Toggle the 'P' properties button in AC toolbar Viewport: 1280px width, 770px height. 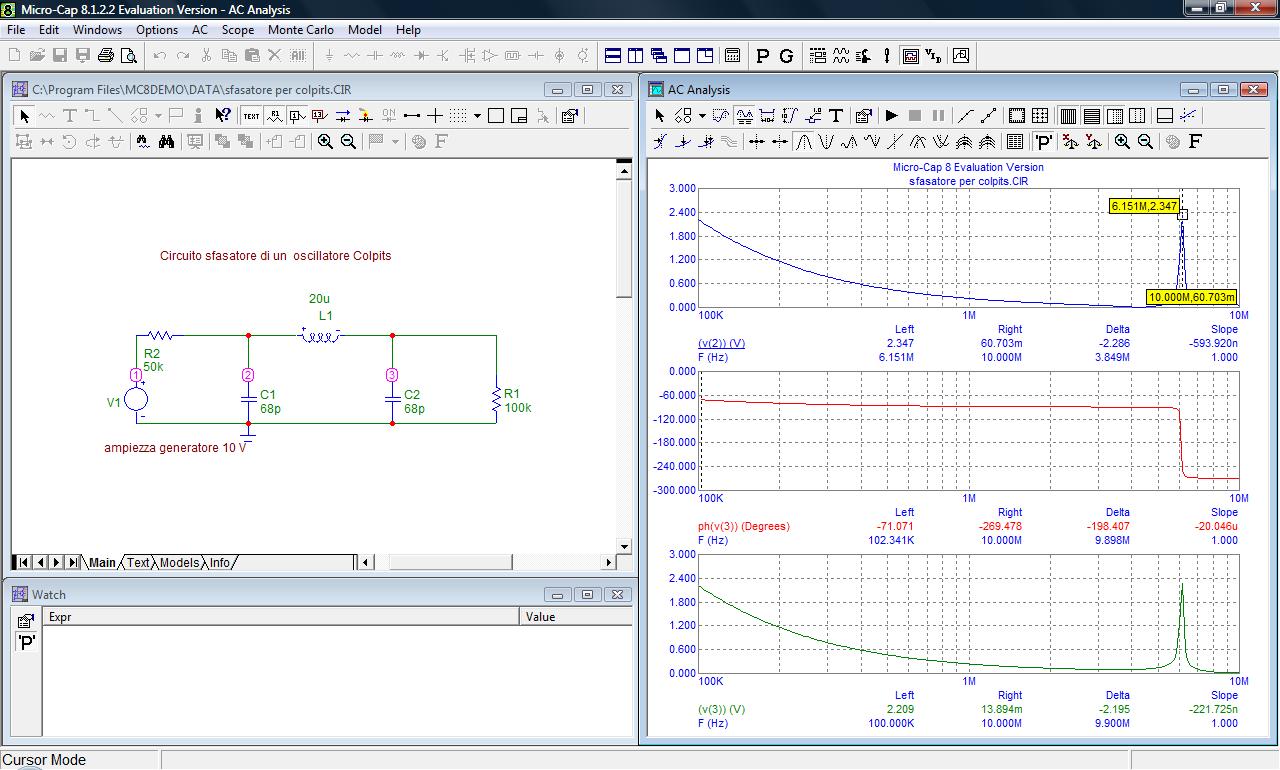tap(1043, 142)
